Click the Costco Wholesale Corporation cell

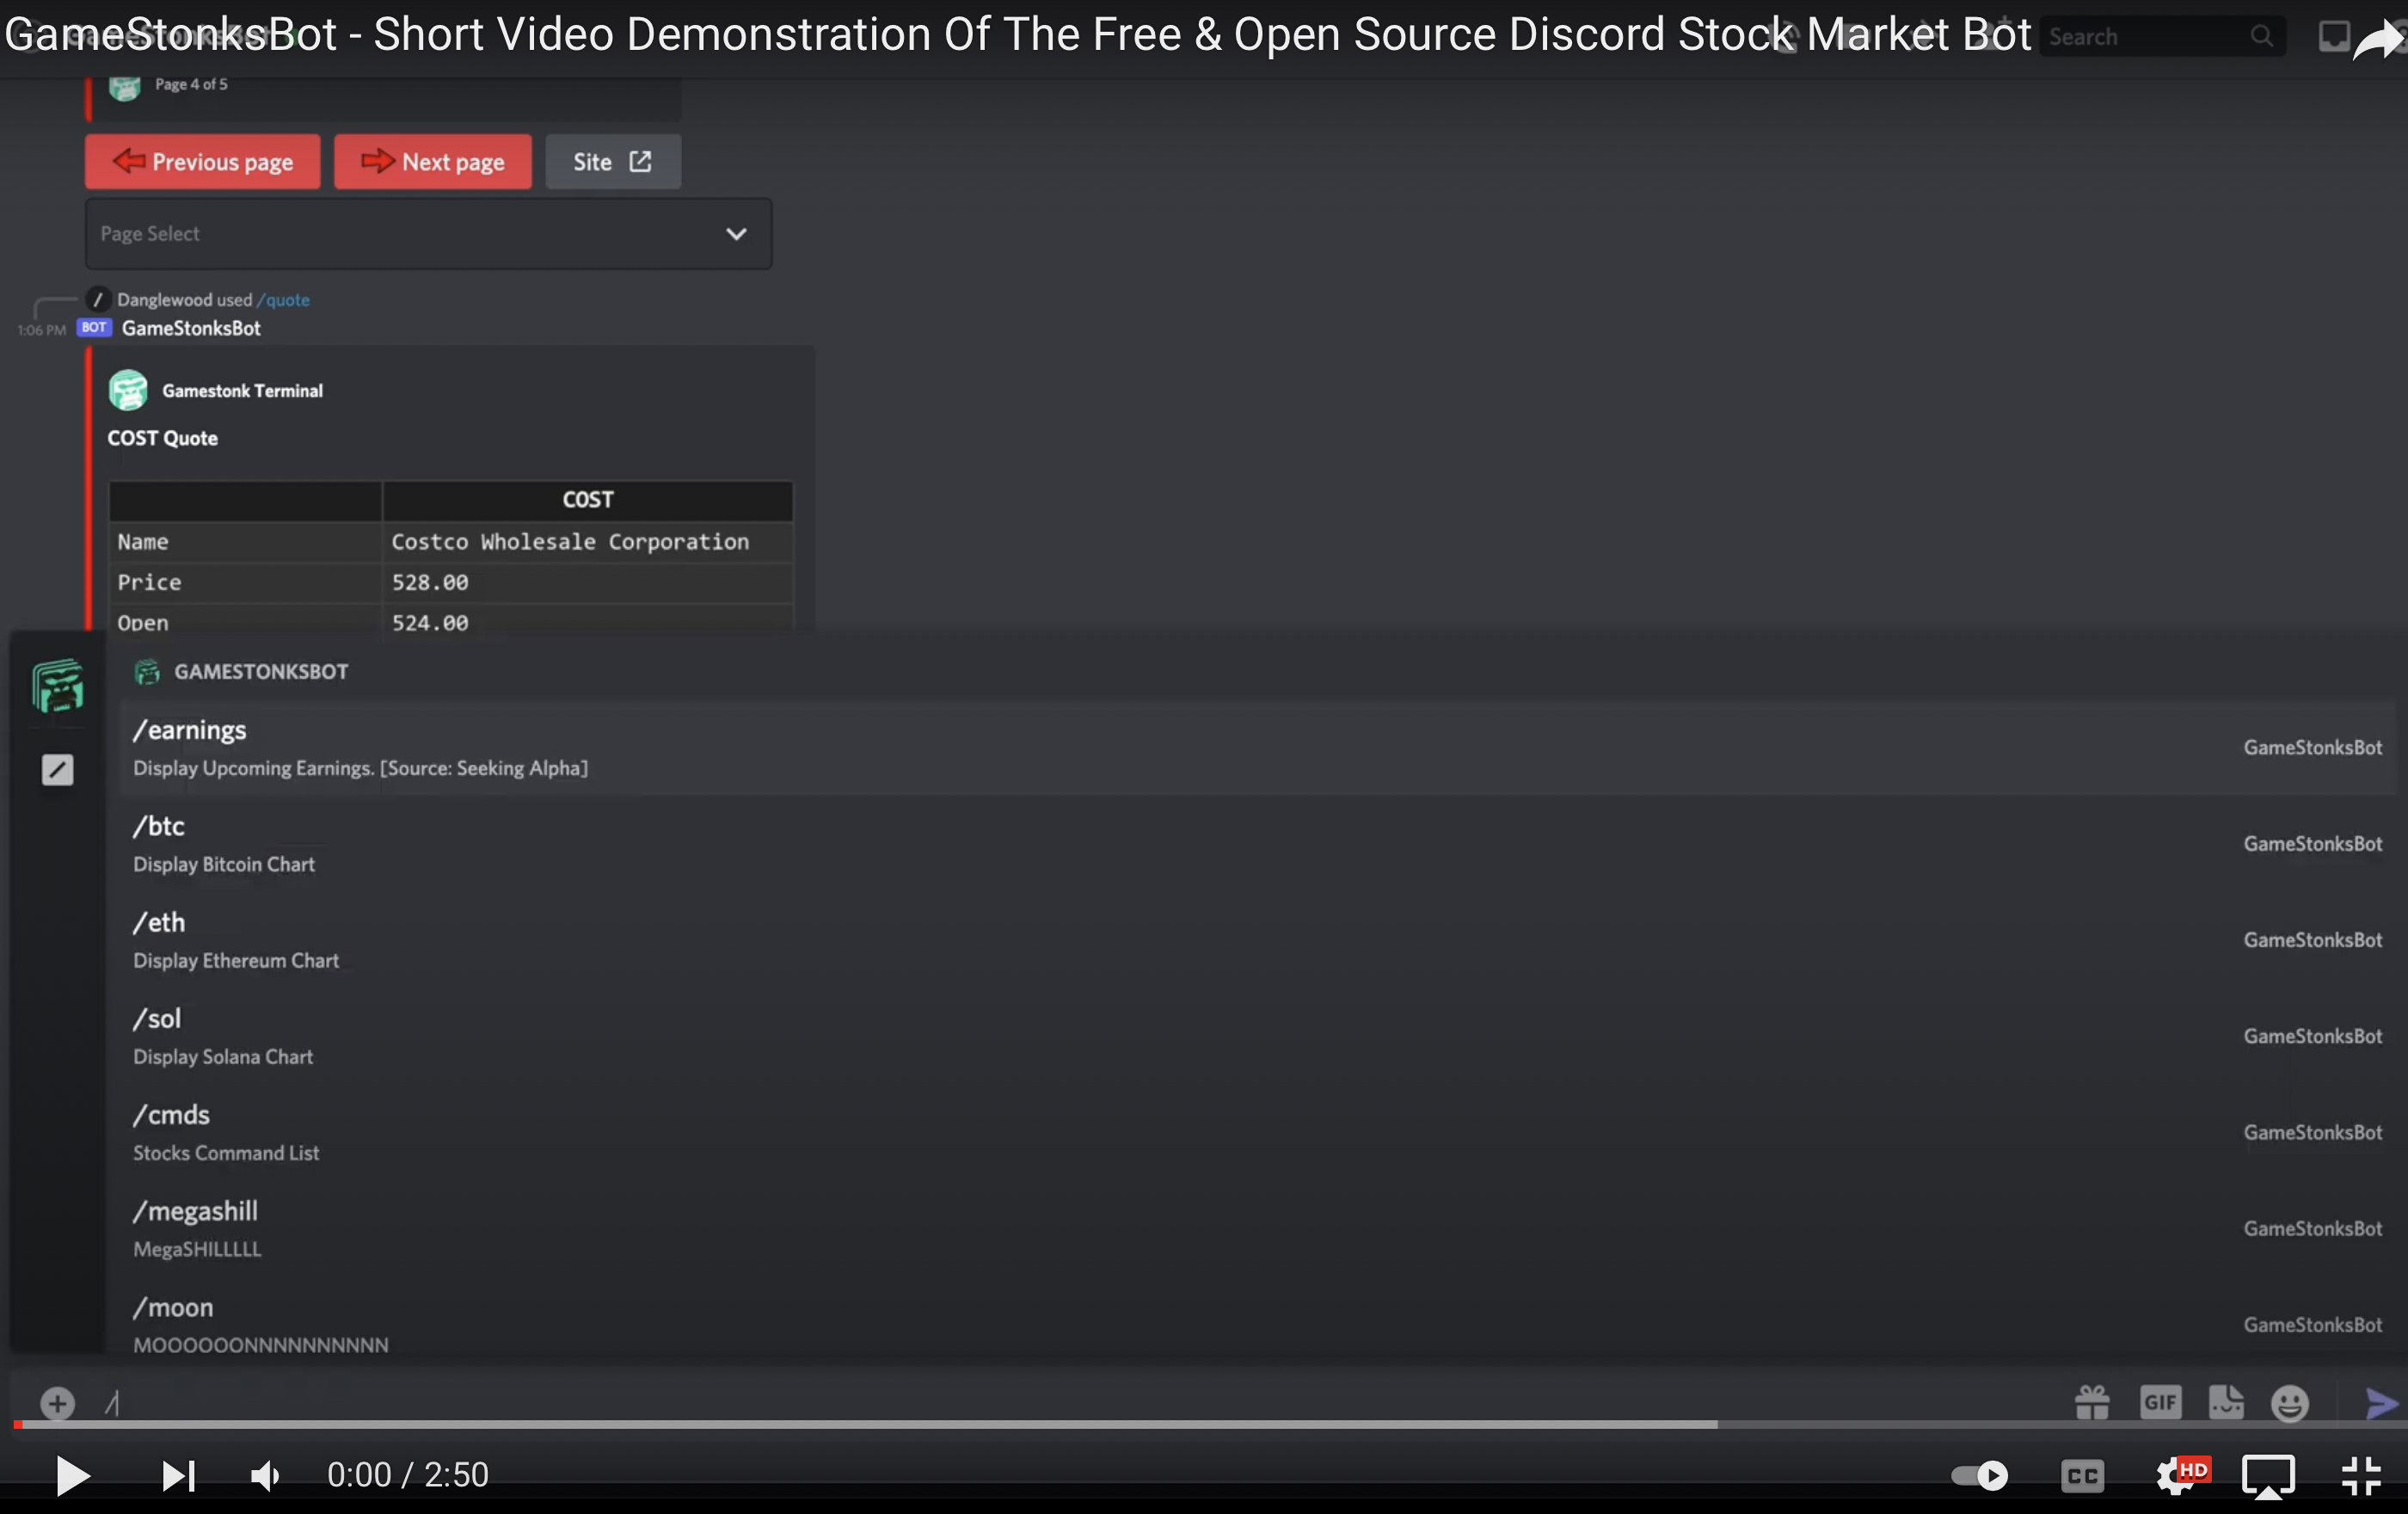[x=588, y=542]
